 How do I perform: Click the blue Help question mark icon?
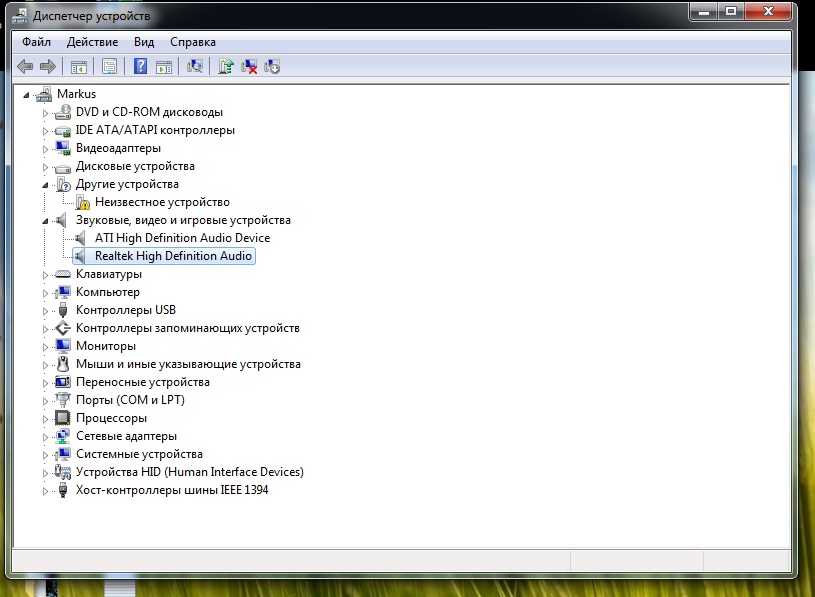click(x=141, y=66)
